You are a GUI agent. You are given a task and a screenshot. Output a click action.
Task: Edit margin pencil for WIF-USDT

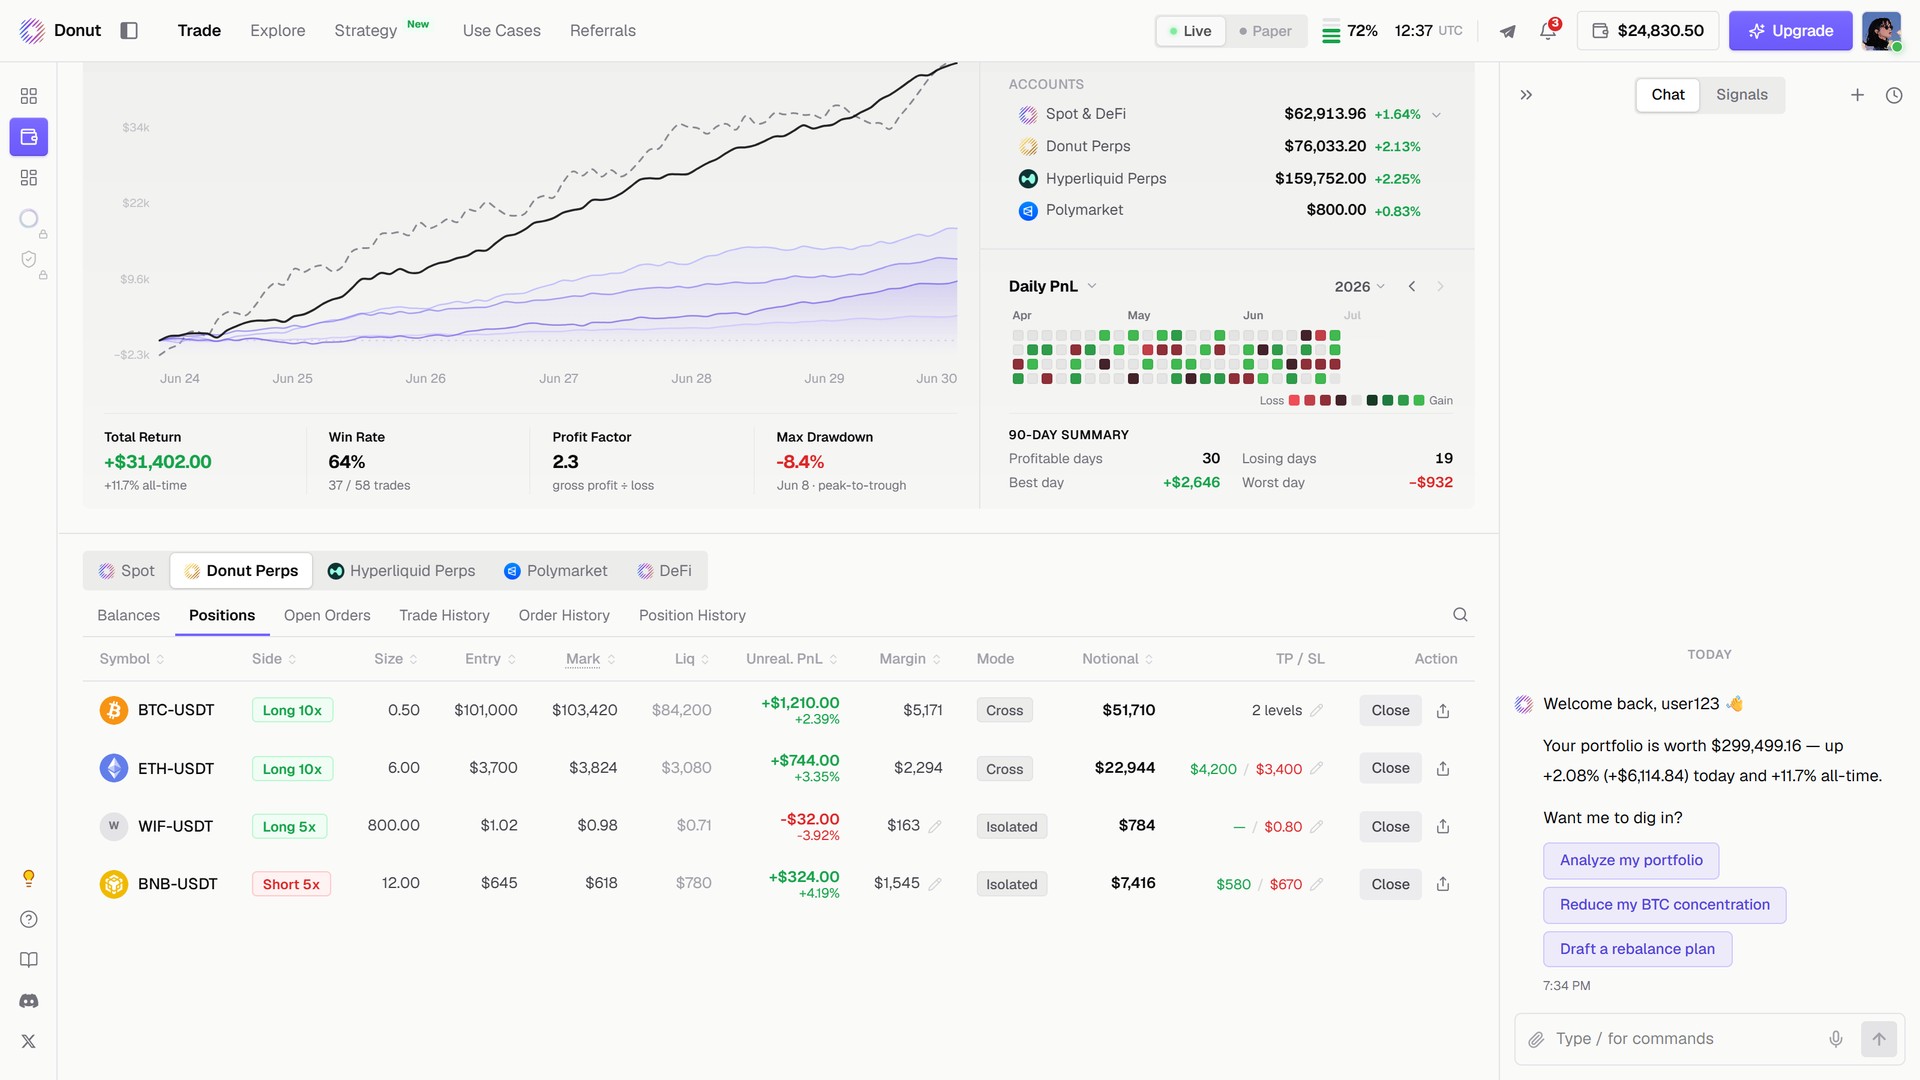pyautogui.click(x=935, y=826)
